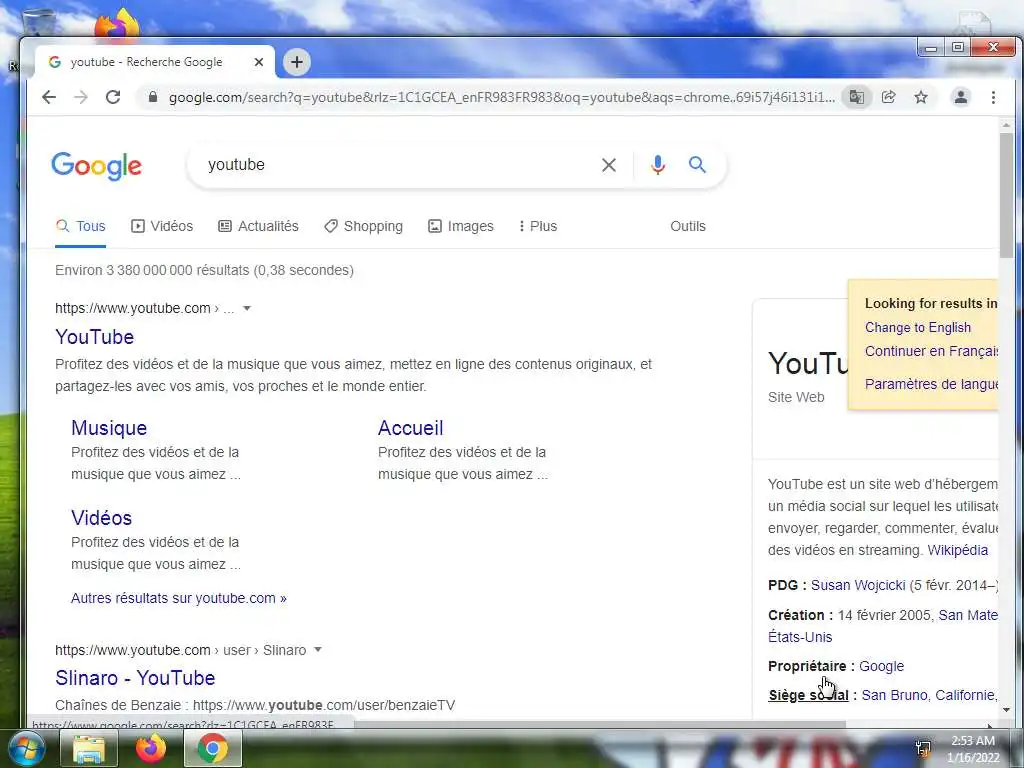
Task: Switch to Chrome in taskbar
Action: (x=213, y=749)
